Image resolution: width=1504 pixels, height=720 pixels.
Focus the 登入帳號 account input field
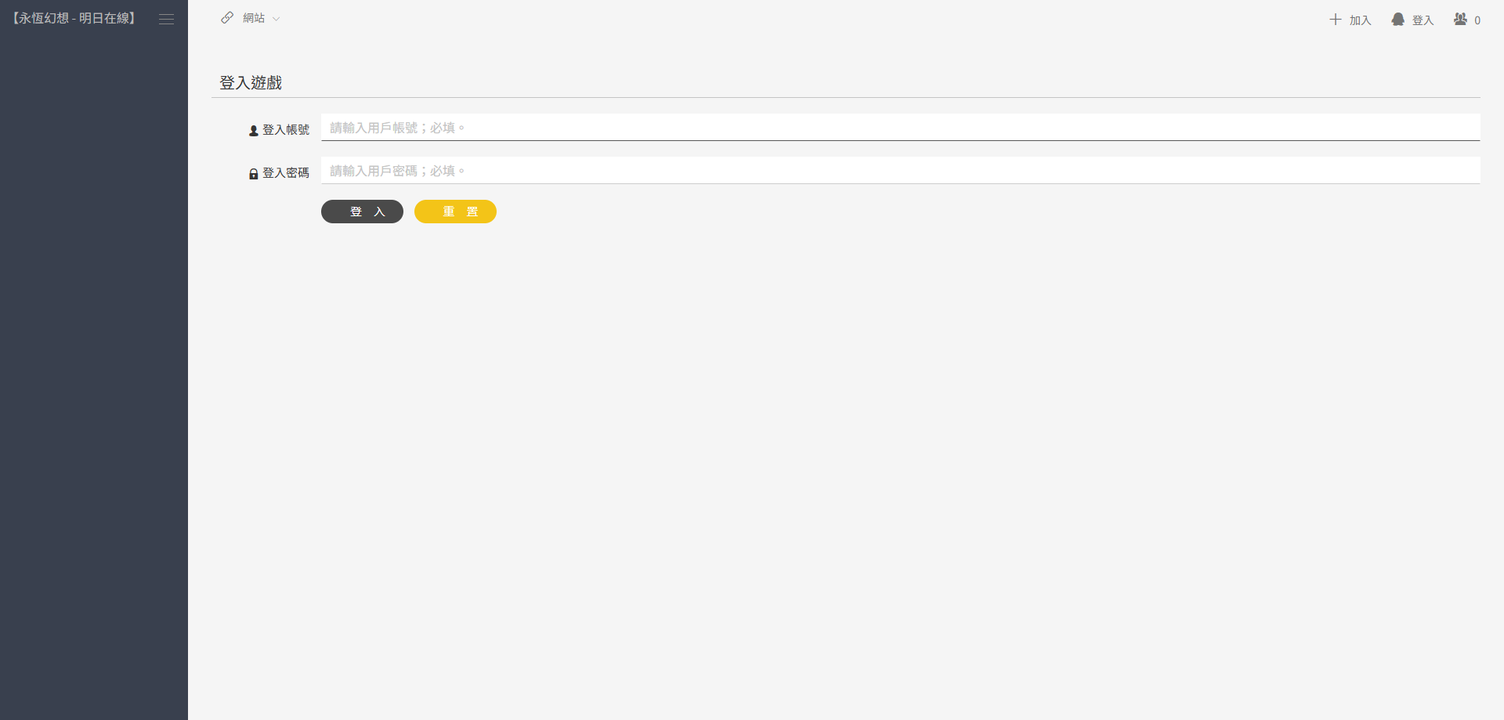pyautogui.click(x=900, y=128)
